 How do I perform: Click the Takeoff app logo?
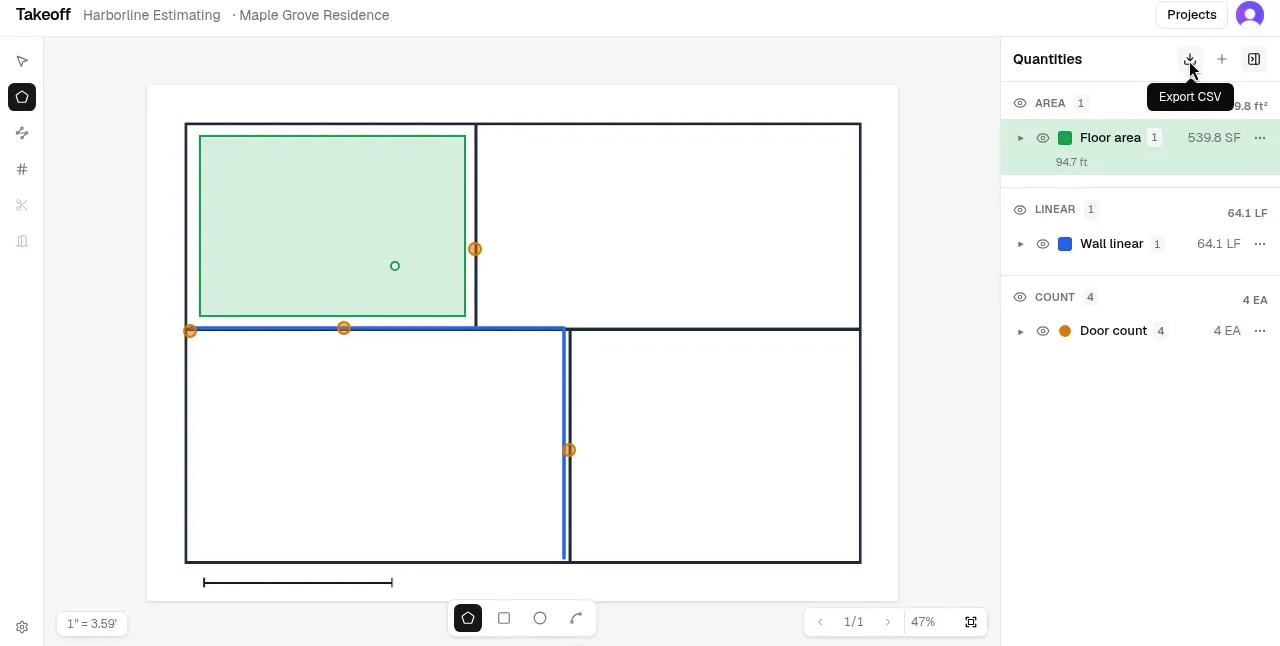(x=43, y=15)
